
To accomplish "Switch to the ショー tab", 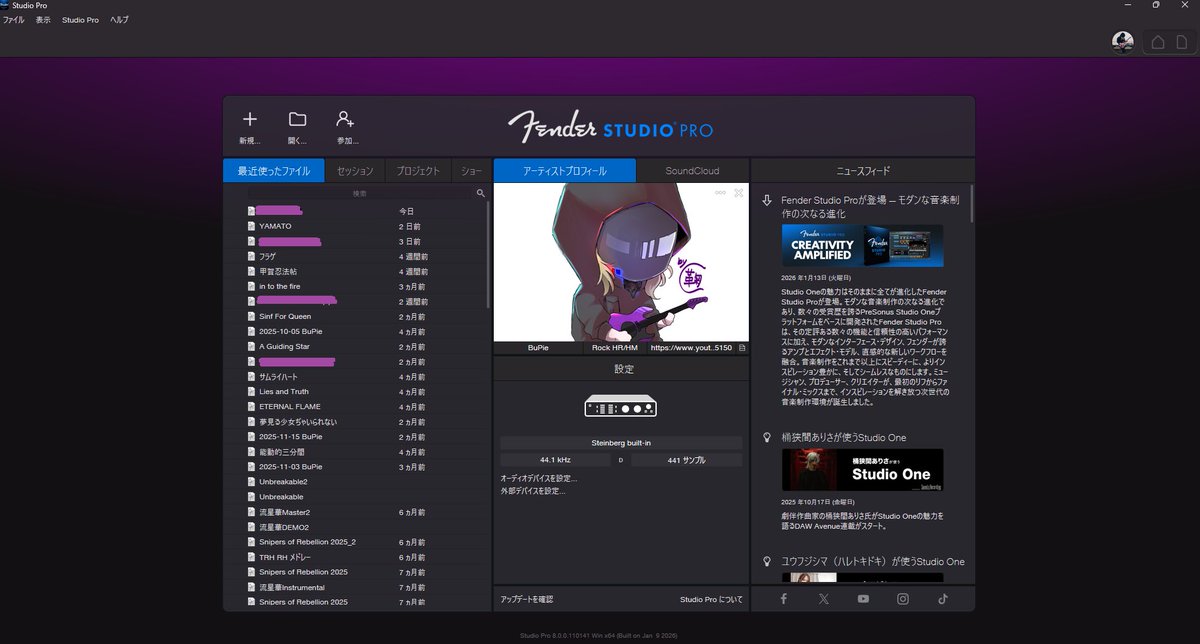I will pos(471,171).
